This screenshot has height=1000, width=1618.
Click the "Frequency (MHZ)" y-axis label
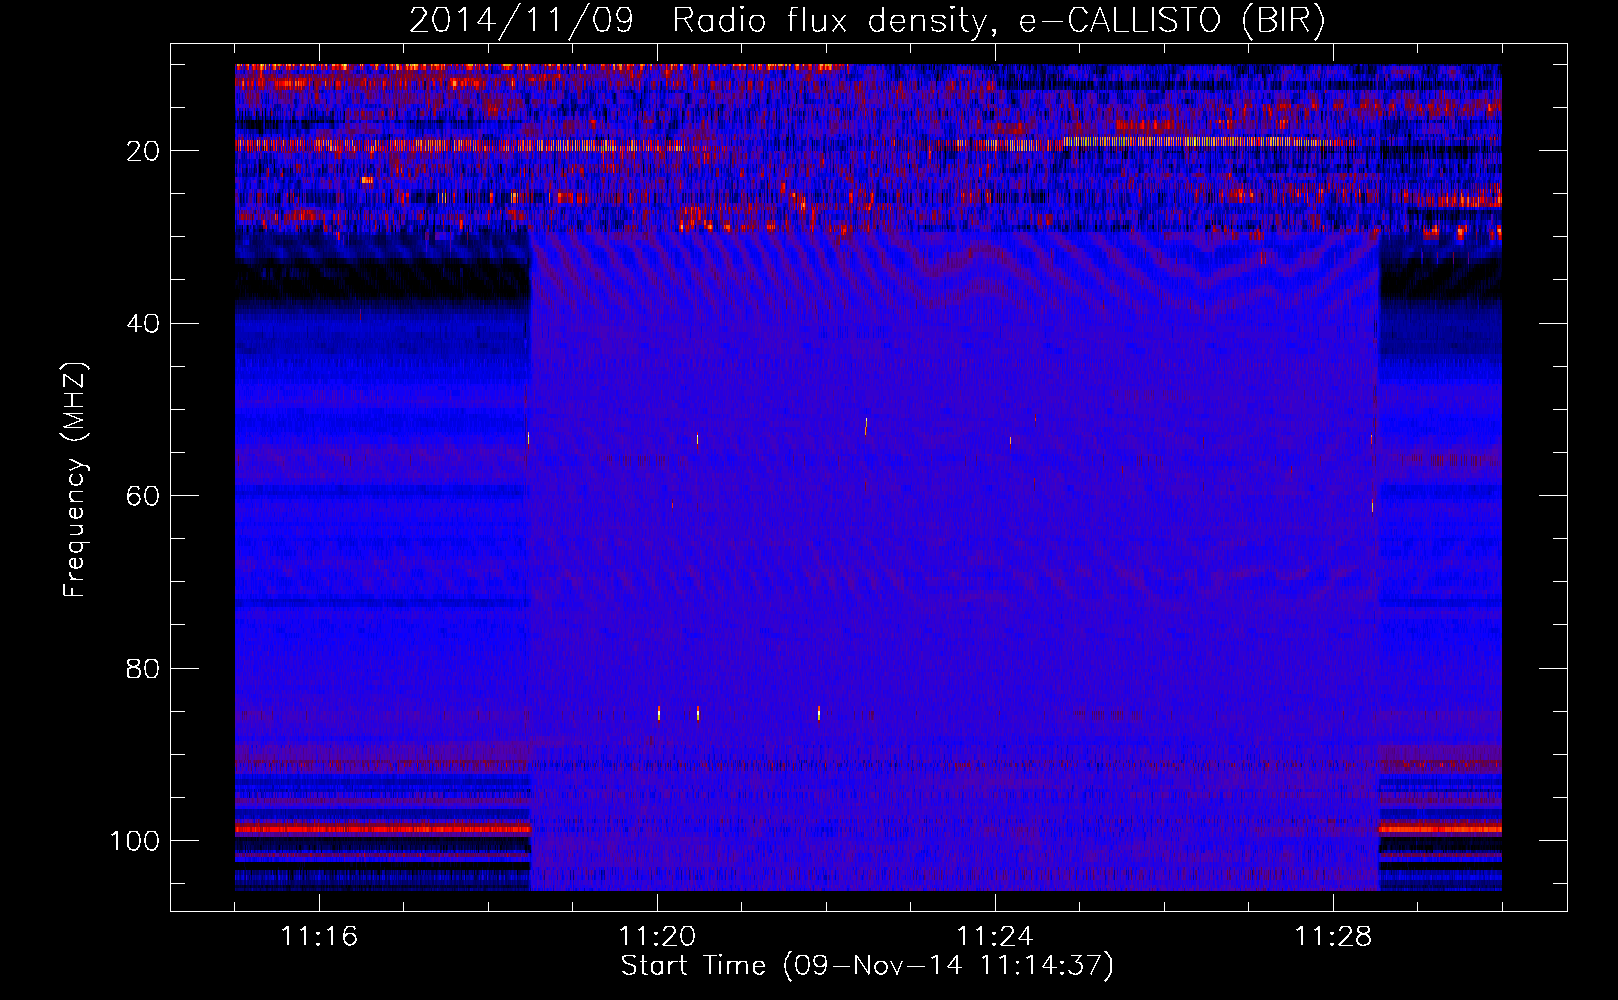coord(76,479)
